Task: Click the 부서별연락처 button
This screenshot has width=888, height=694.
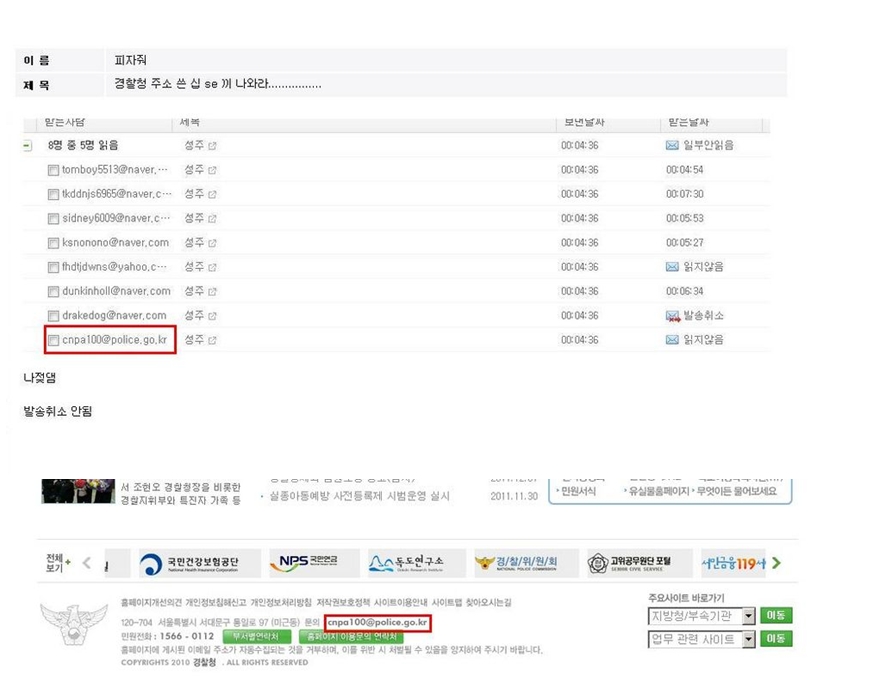Action: 257,637
